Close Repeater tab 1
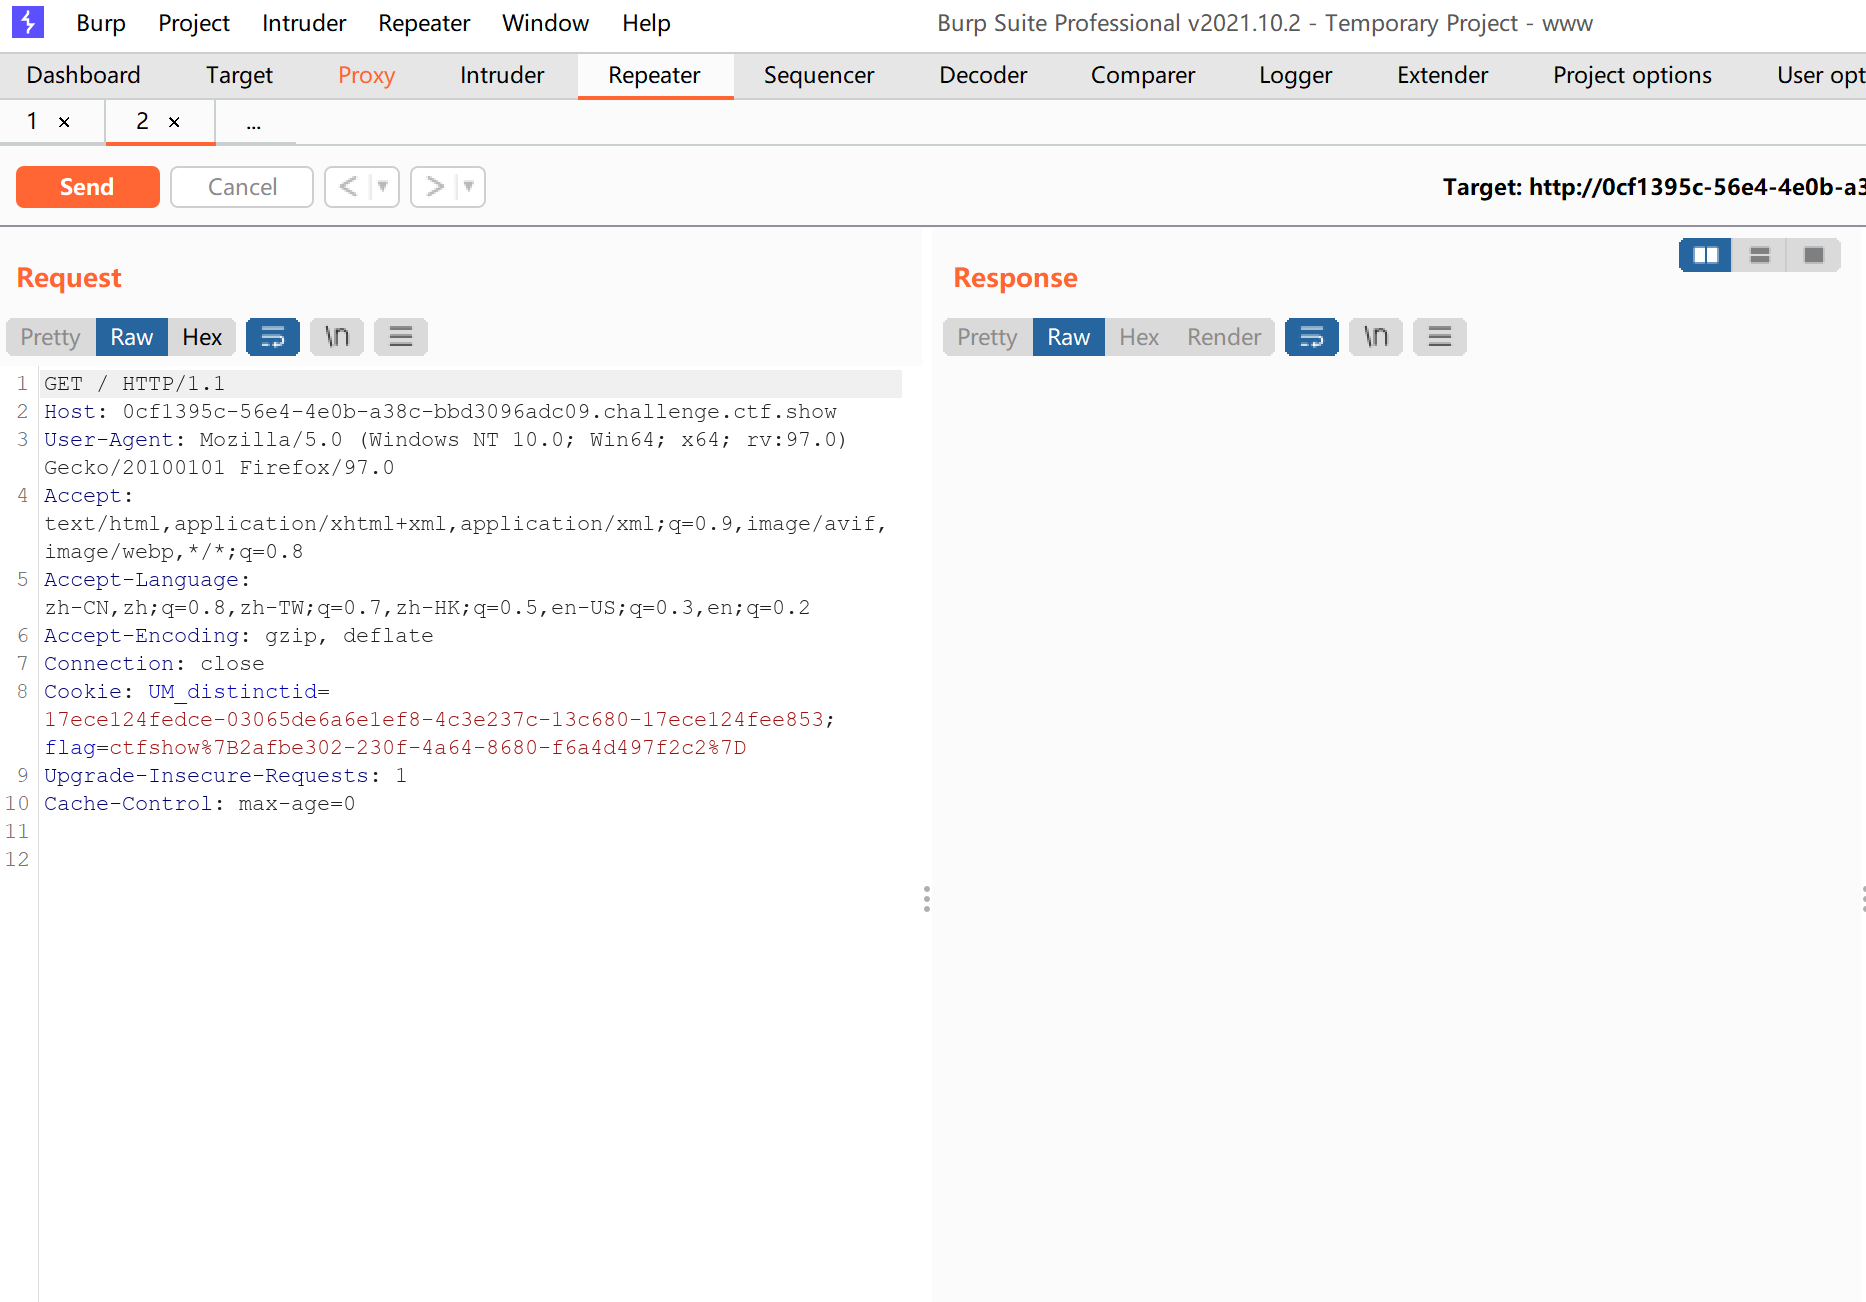Image resolution: width=1866 pixels, height=1302 pixels. coord(64,122)
